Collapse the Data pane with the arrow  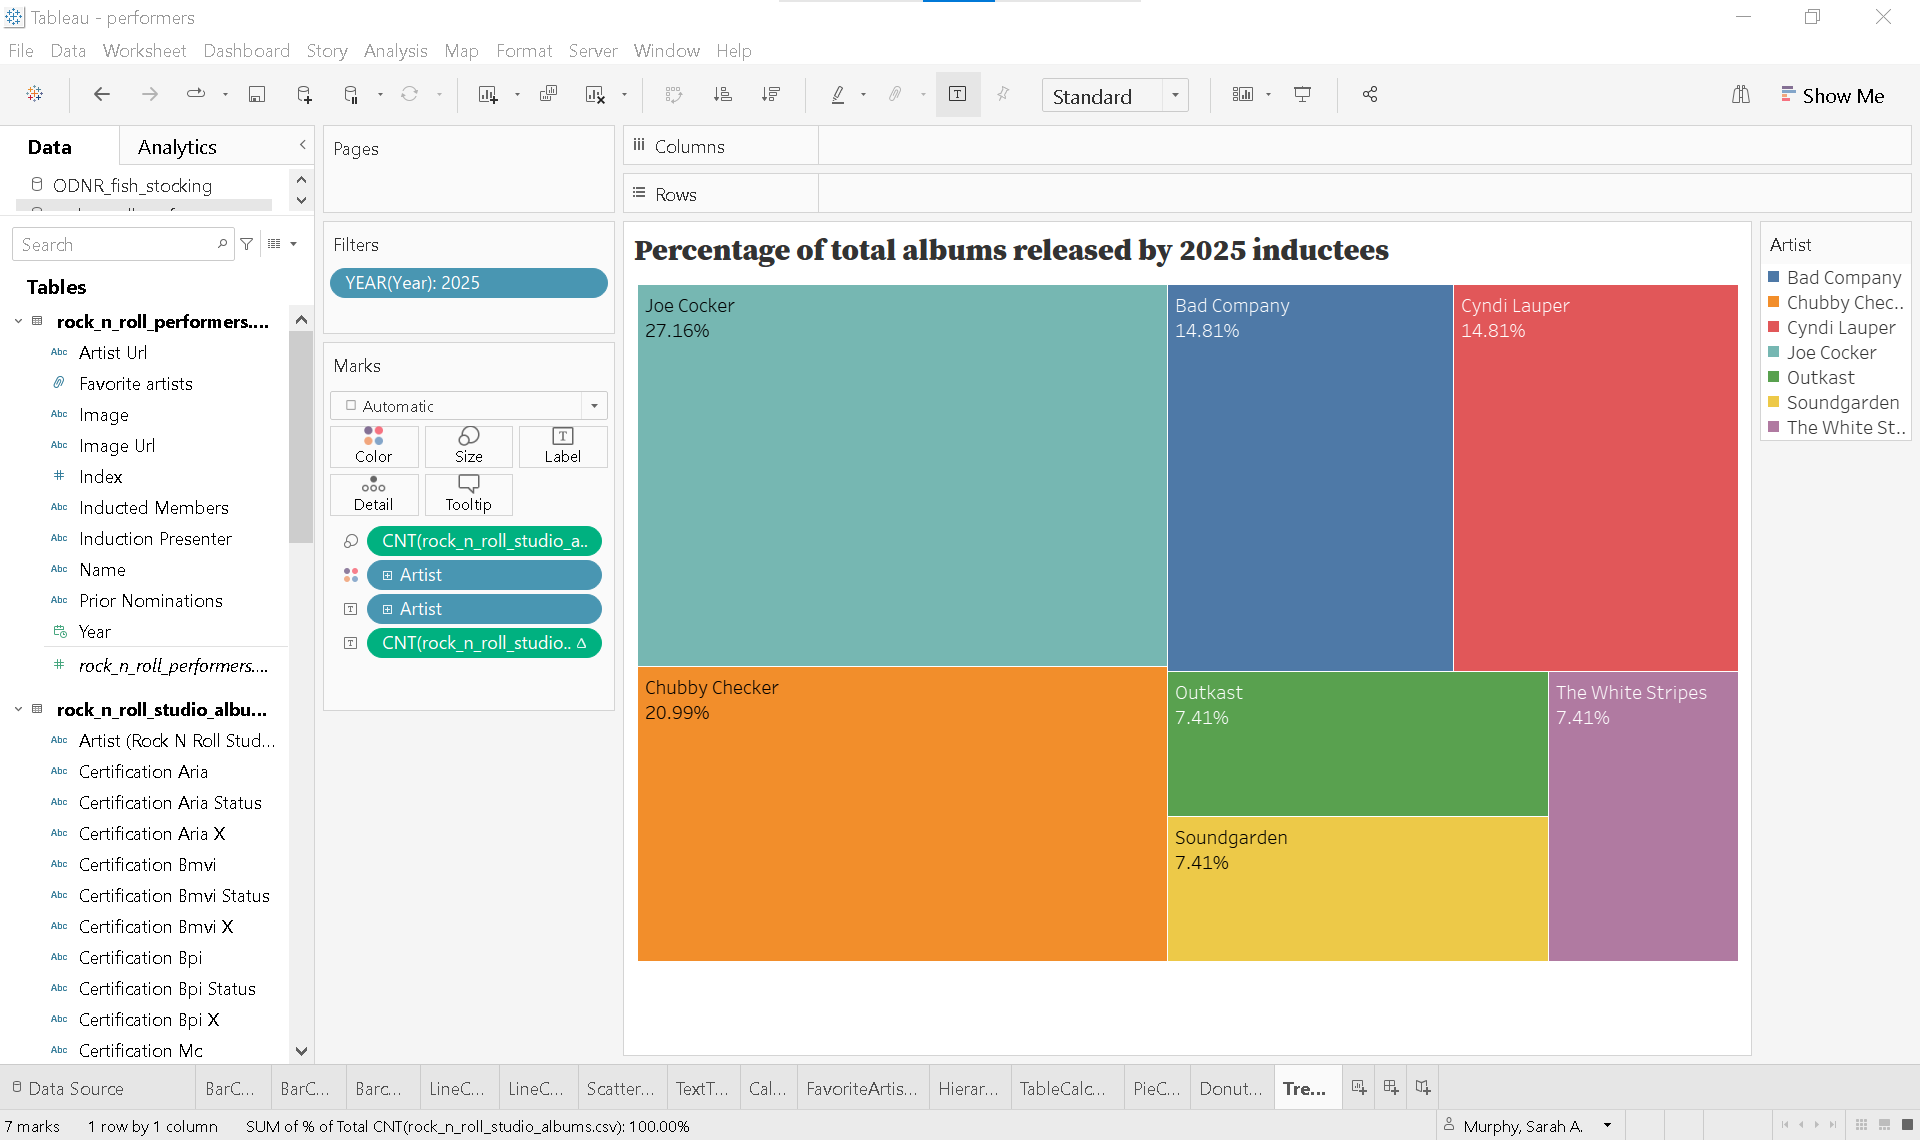pyautogui.click(x=302, y=145)
